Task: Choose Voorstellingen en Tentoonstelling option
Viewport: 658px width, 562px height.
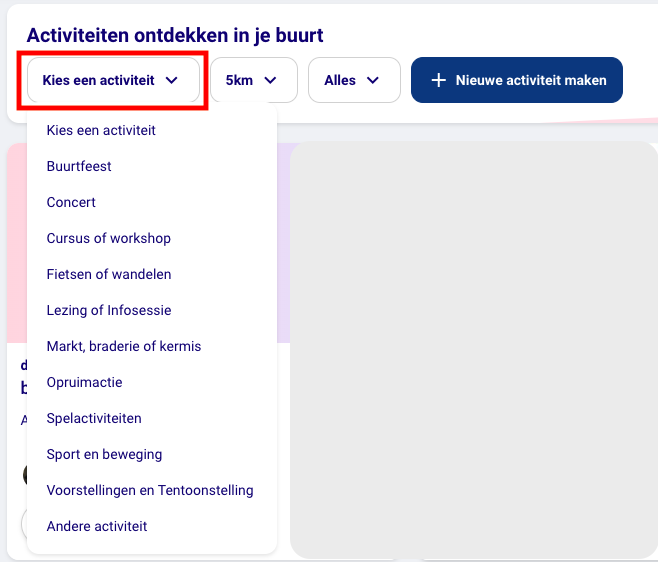Action: [150, 490]
